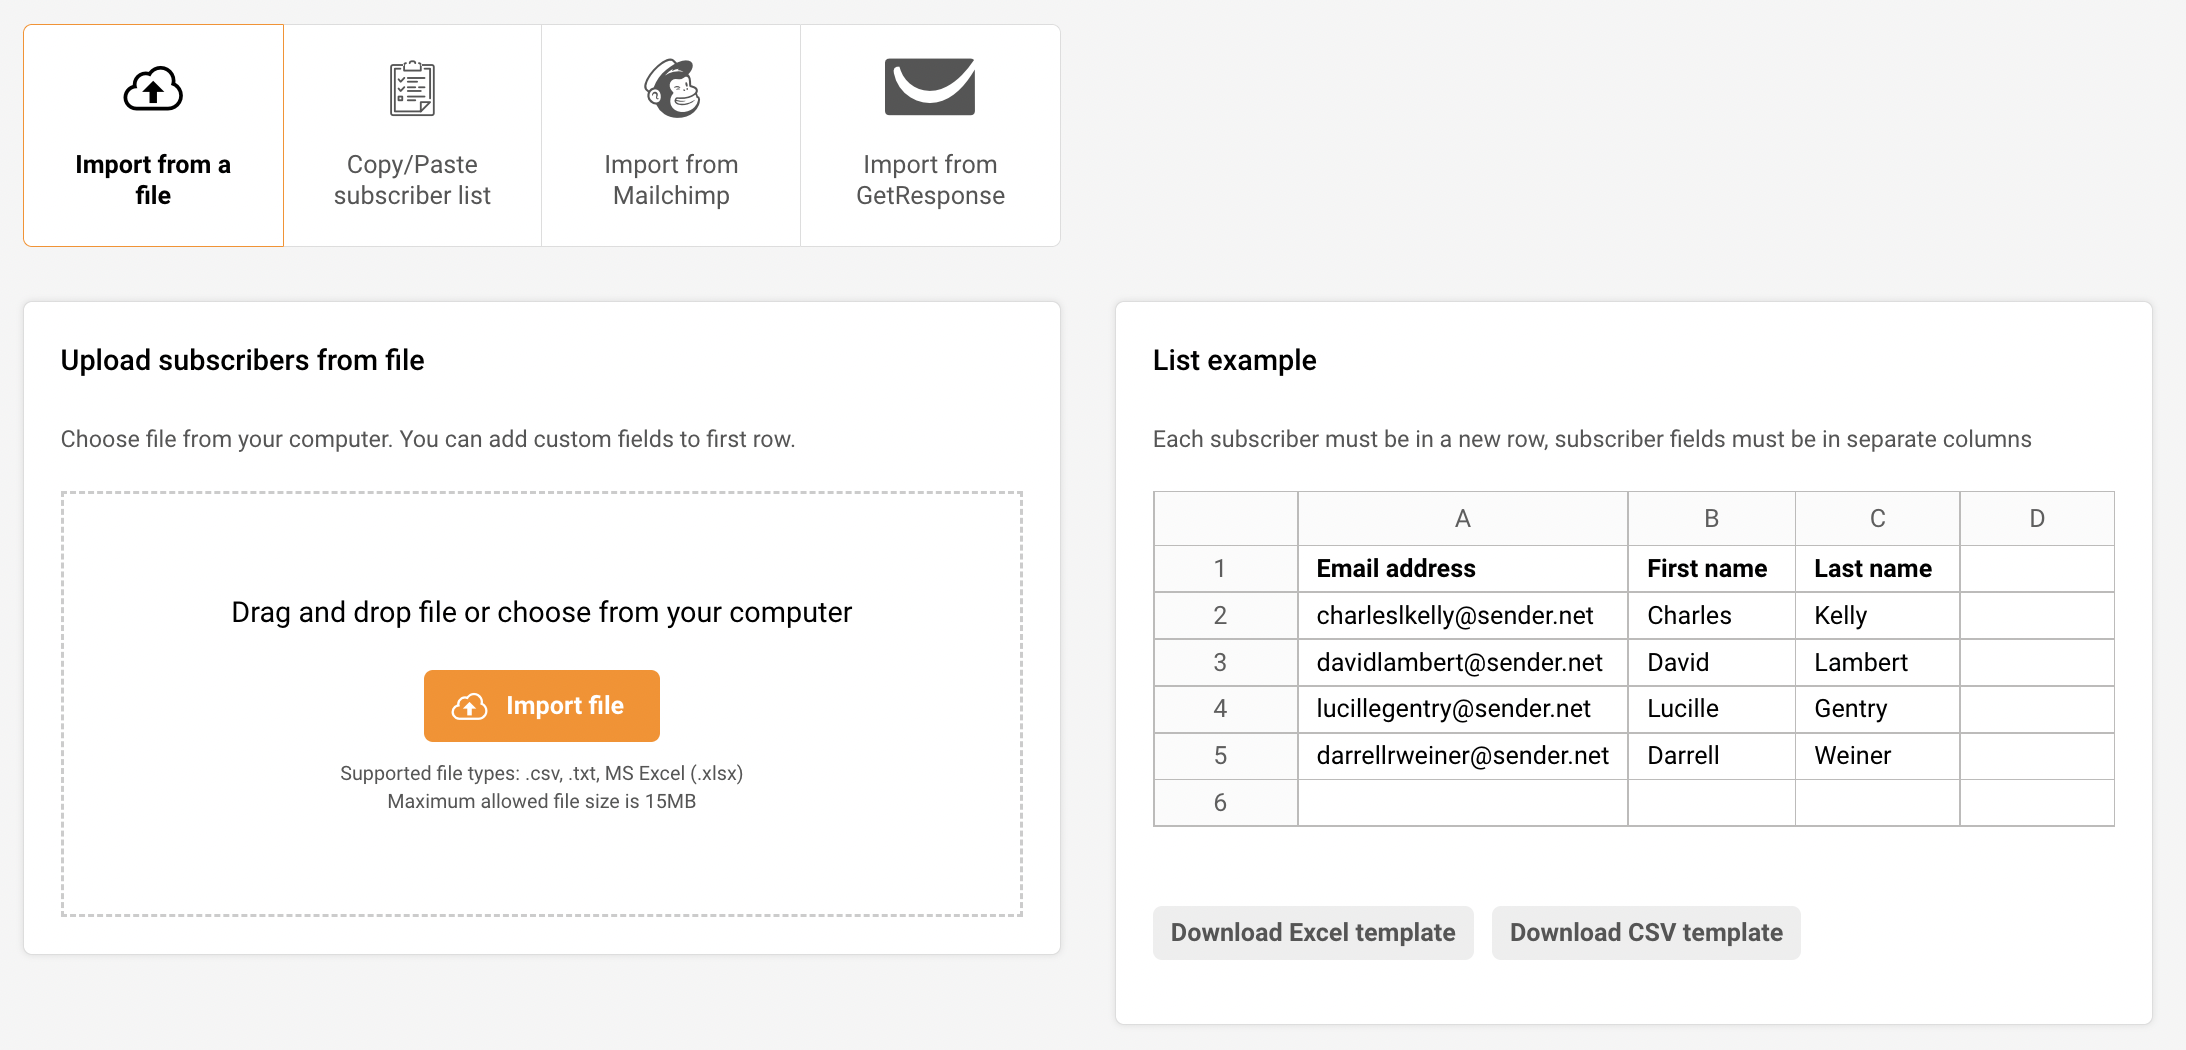Click the cloud icon inside Import file button
Screen dimensions: 2186x1050
click(x=469, y=706)
